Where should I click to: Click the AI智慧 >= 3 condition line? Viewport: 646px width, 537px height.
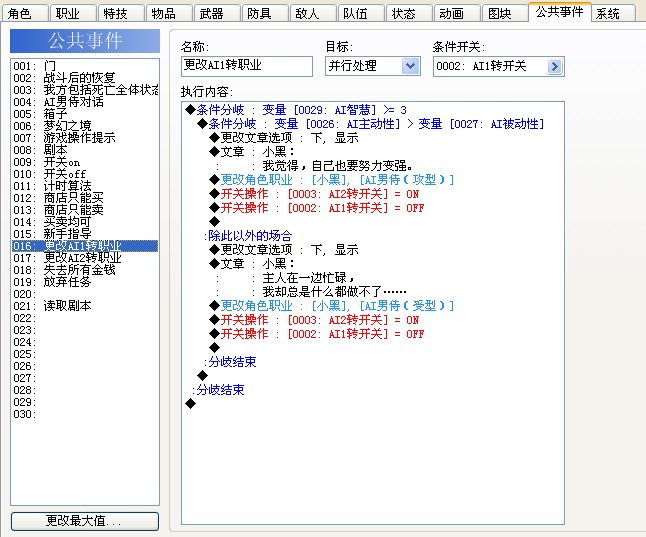point(296,110)
